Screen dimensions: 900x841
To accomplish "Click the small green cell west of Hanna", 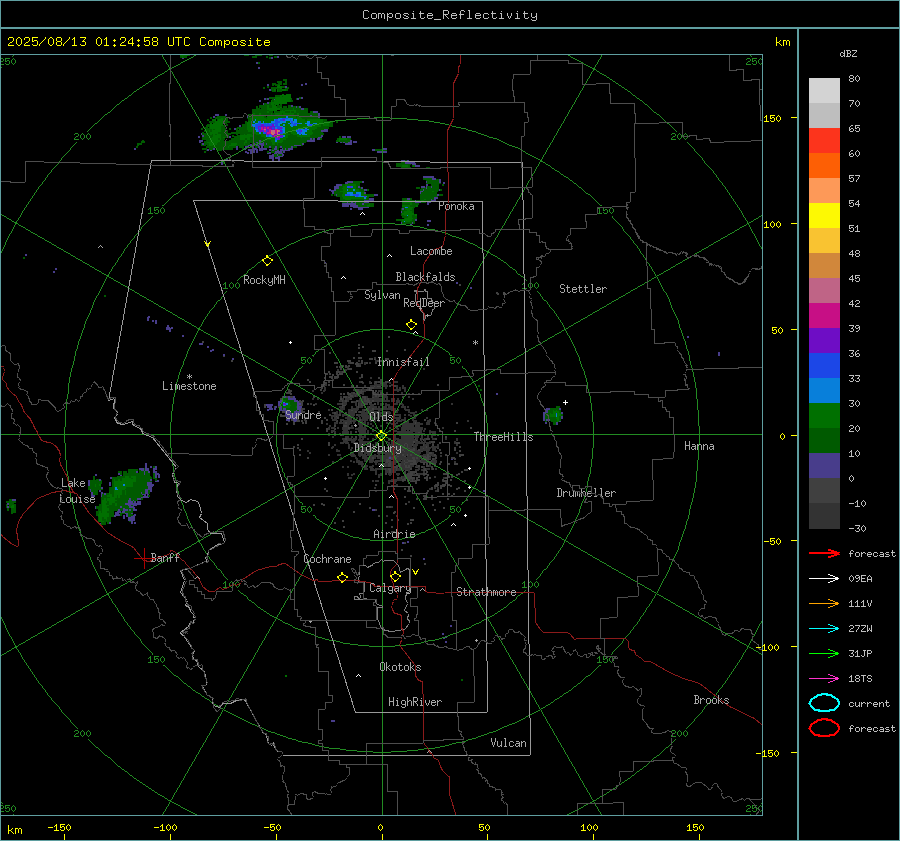I will tap(553, 414).
